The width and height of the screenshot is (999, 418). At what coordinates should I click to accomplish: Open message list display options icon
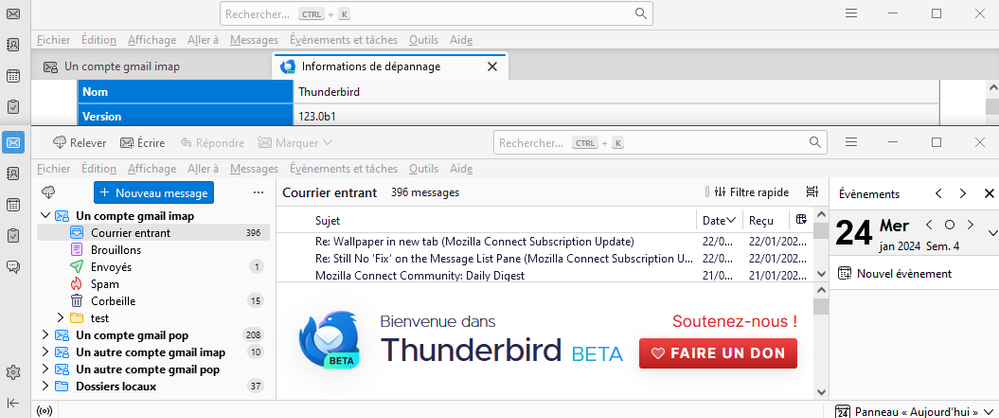tap(812, 192)
